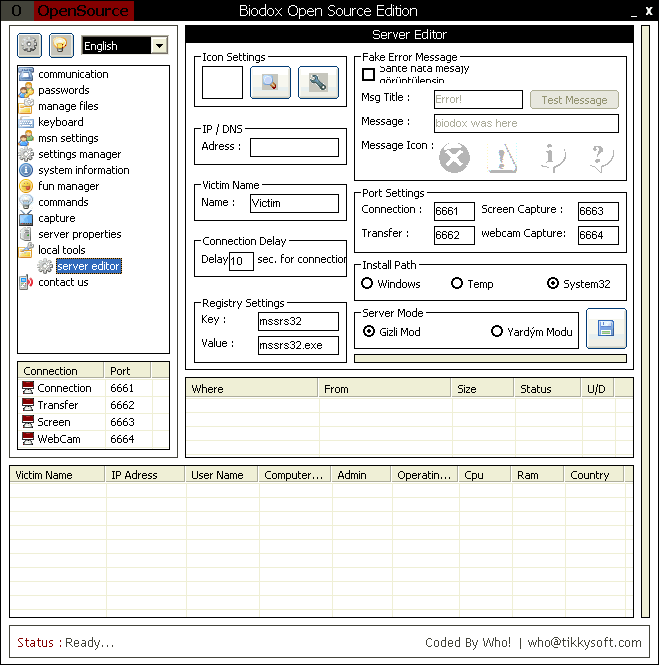
Task: Click the light bulb icon beside language selector
Action: point(61,45)
